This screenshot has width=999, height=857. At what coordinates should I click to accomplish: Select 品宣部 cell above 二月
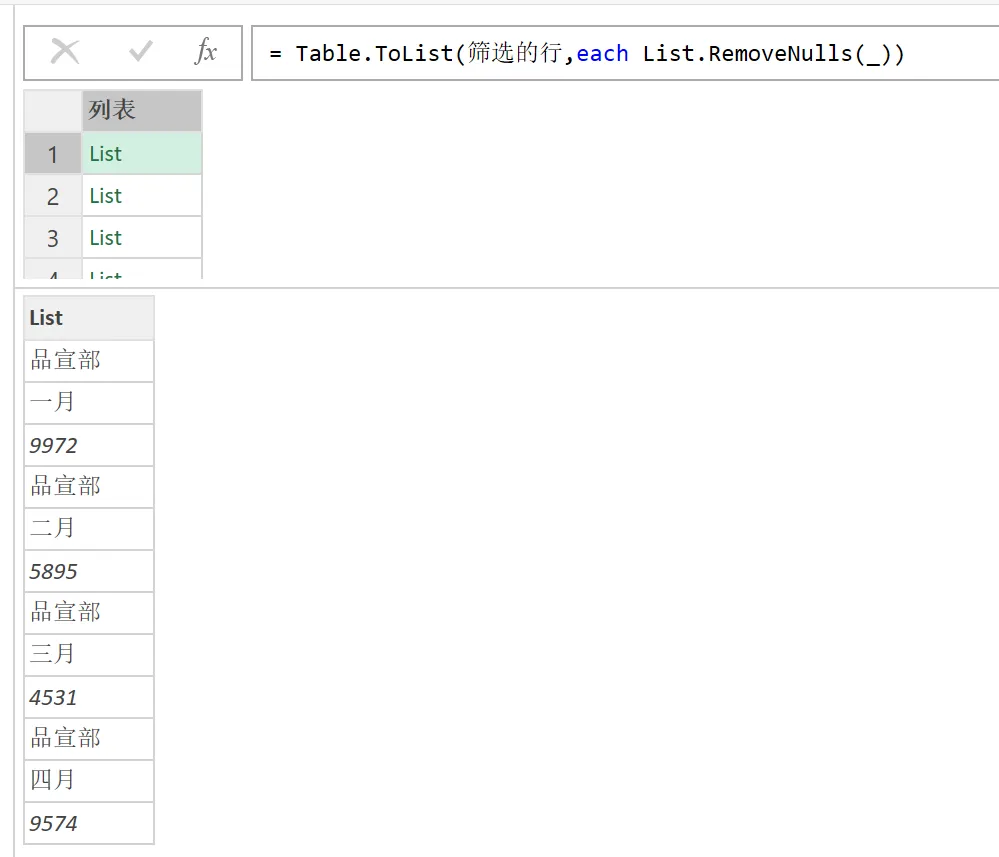tap(89, 487)
